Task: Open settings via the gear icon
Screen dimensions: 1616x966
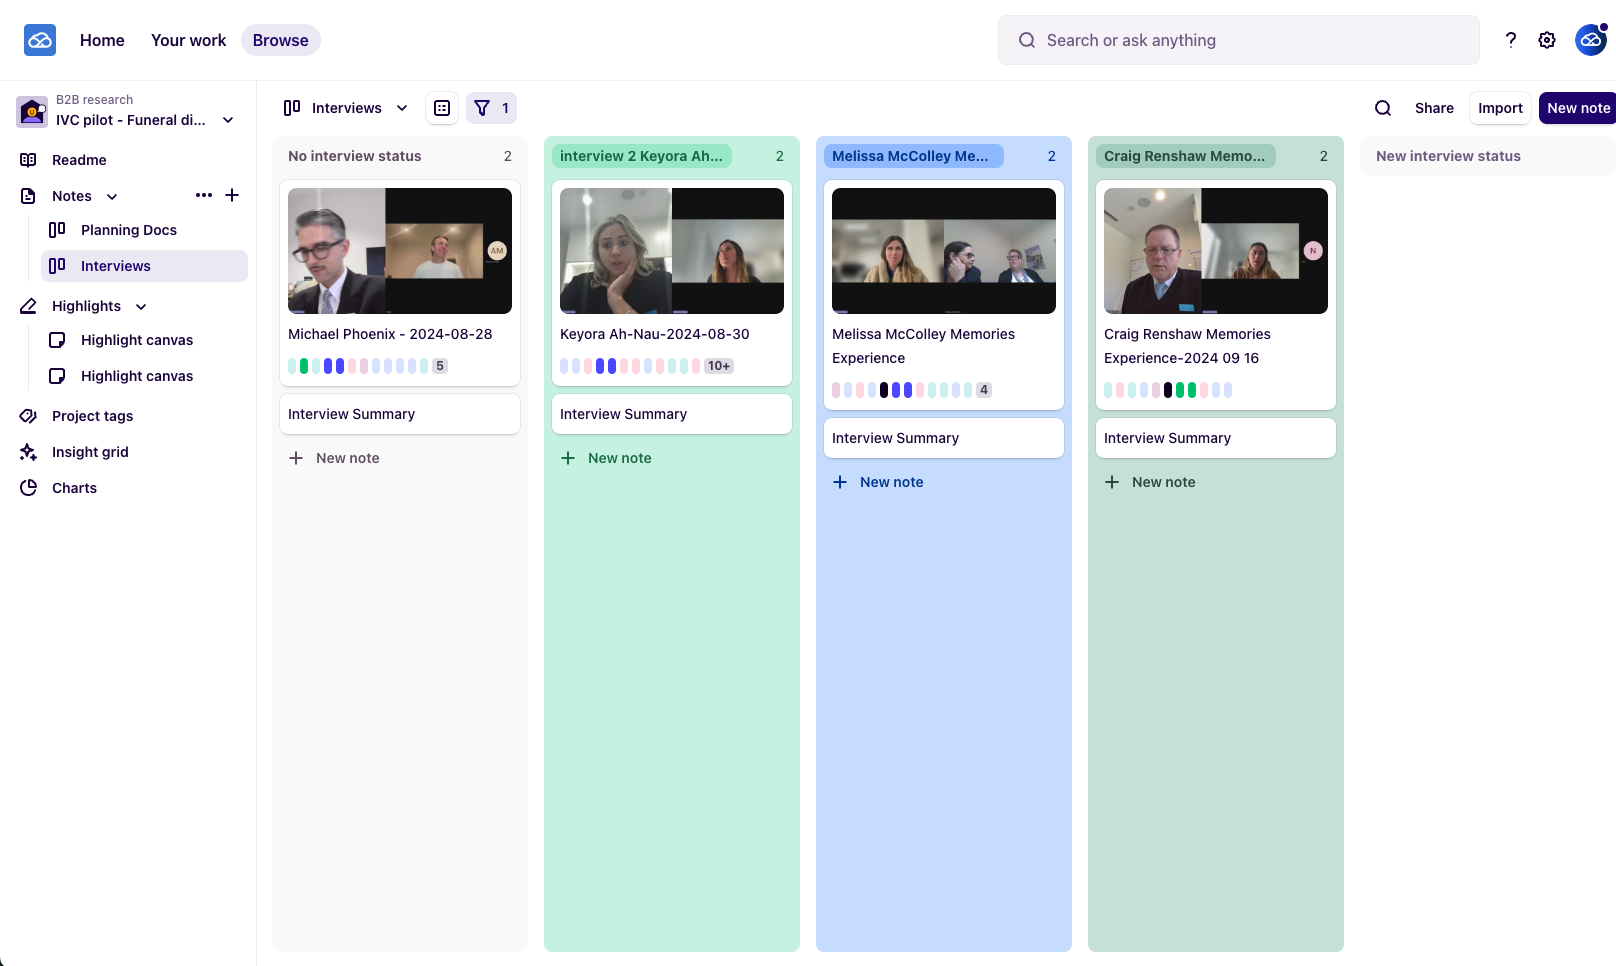Action: point(1546,40)
